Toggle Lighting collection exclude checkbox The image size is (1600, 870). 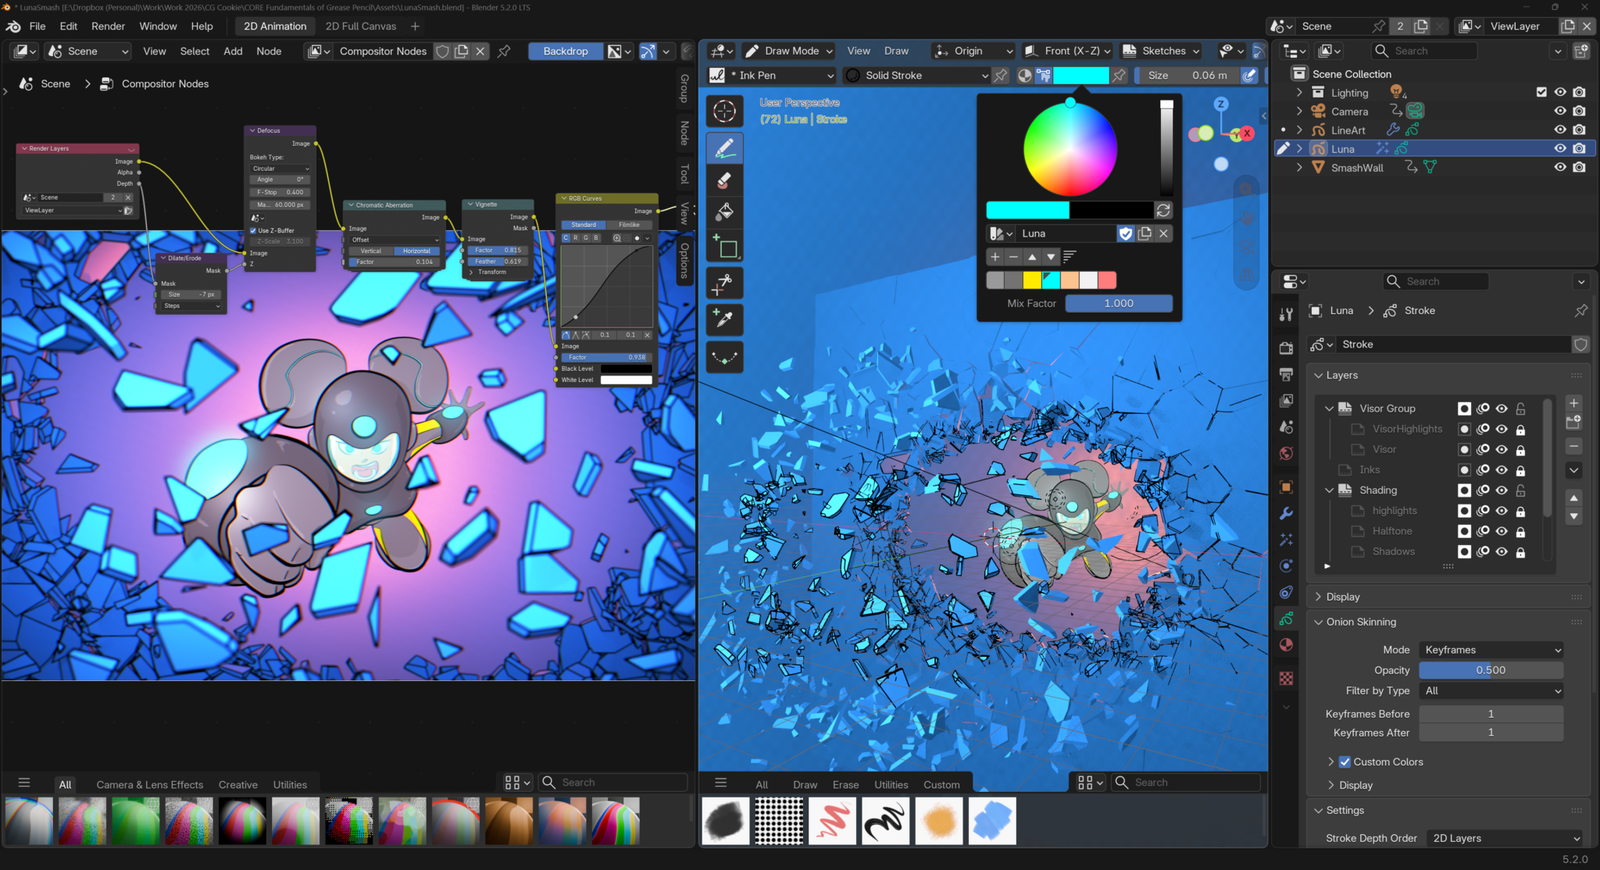pos(1541,92)
